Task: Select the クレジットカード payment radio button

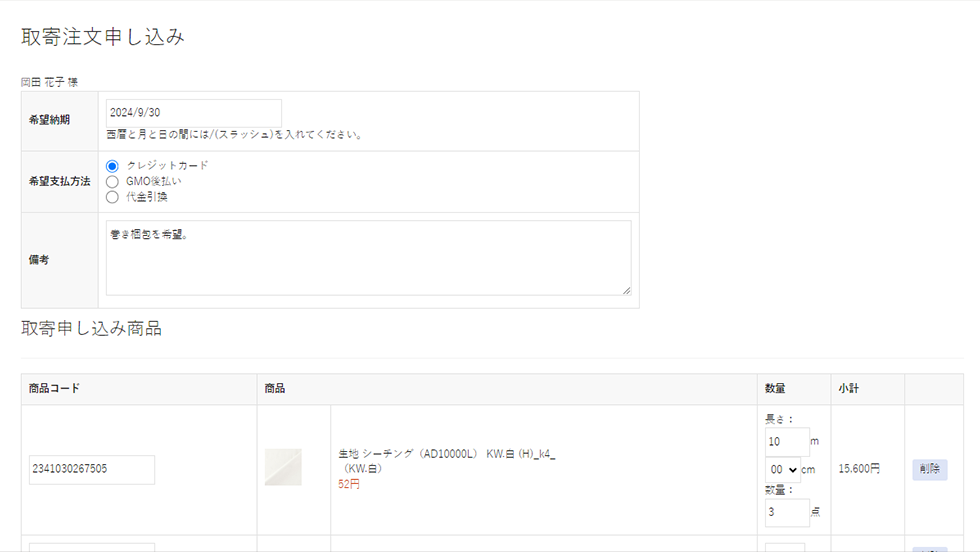Action: [112, 166]
